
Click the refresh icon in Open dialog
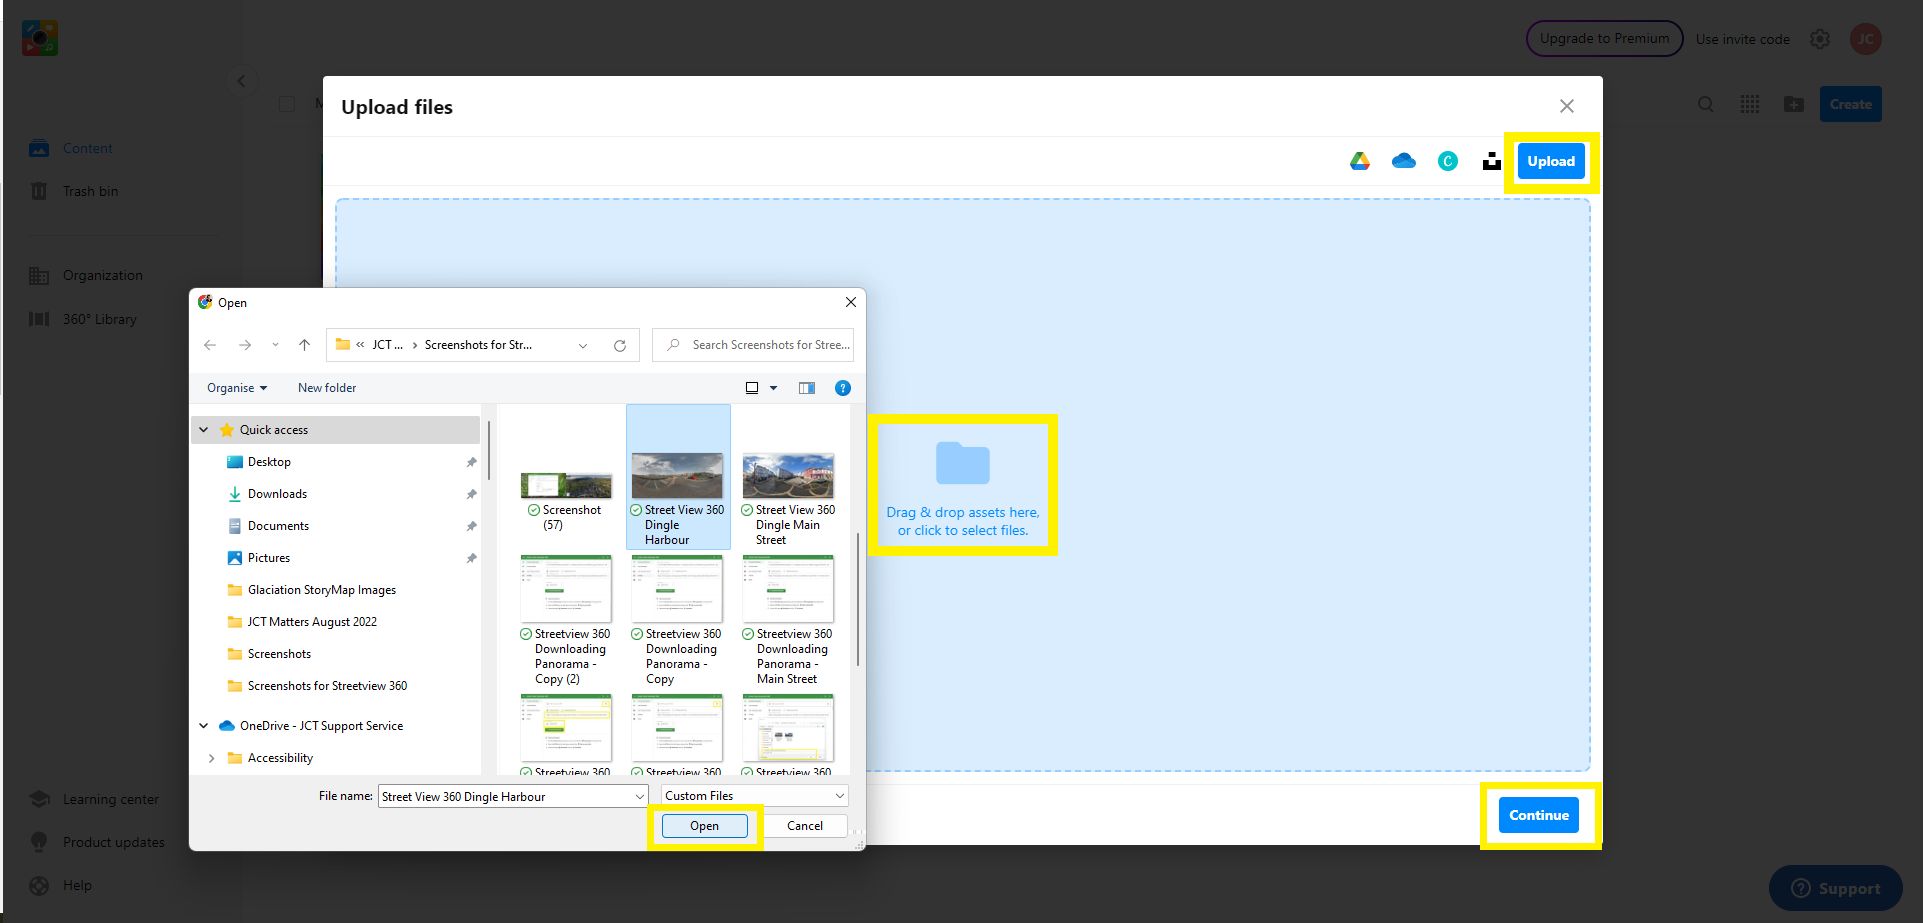(x=620, y=345)
